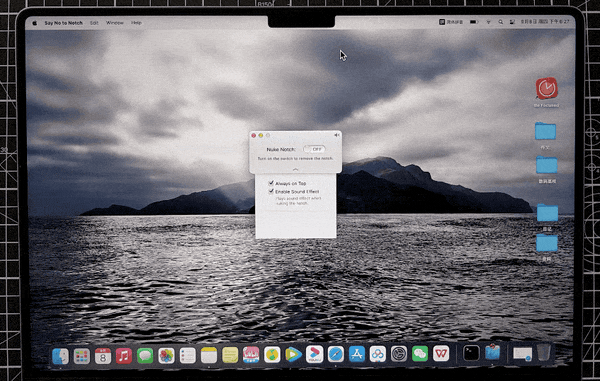
Task: Launch Music app from the dock
Action: click(124, 356)
